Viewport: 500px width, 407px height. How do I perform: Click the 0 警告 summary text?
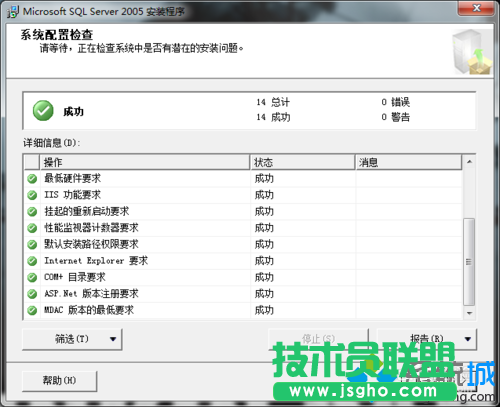(396, 117)
